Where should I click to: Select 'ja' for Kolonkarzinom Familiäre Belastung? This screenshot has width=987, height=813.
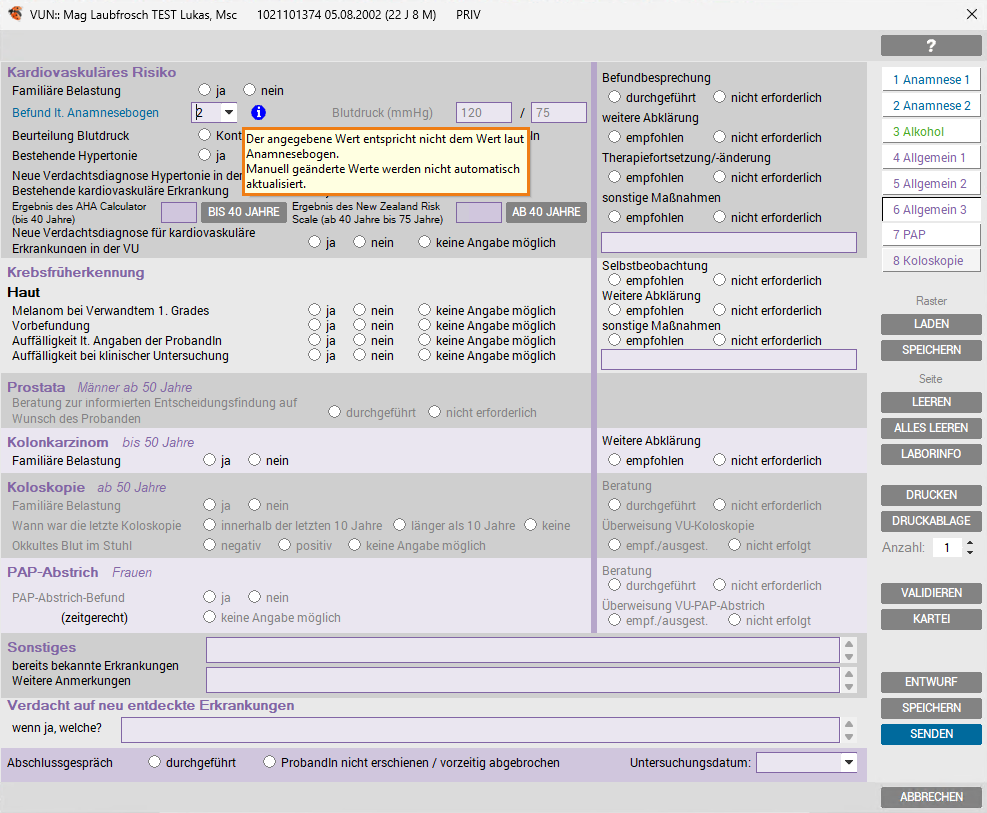click(210, 460)
